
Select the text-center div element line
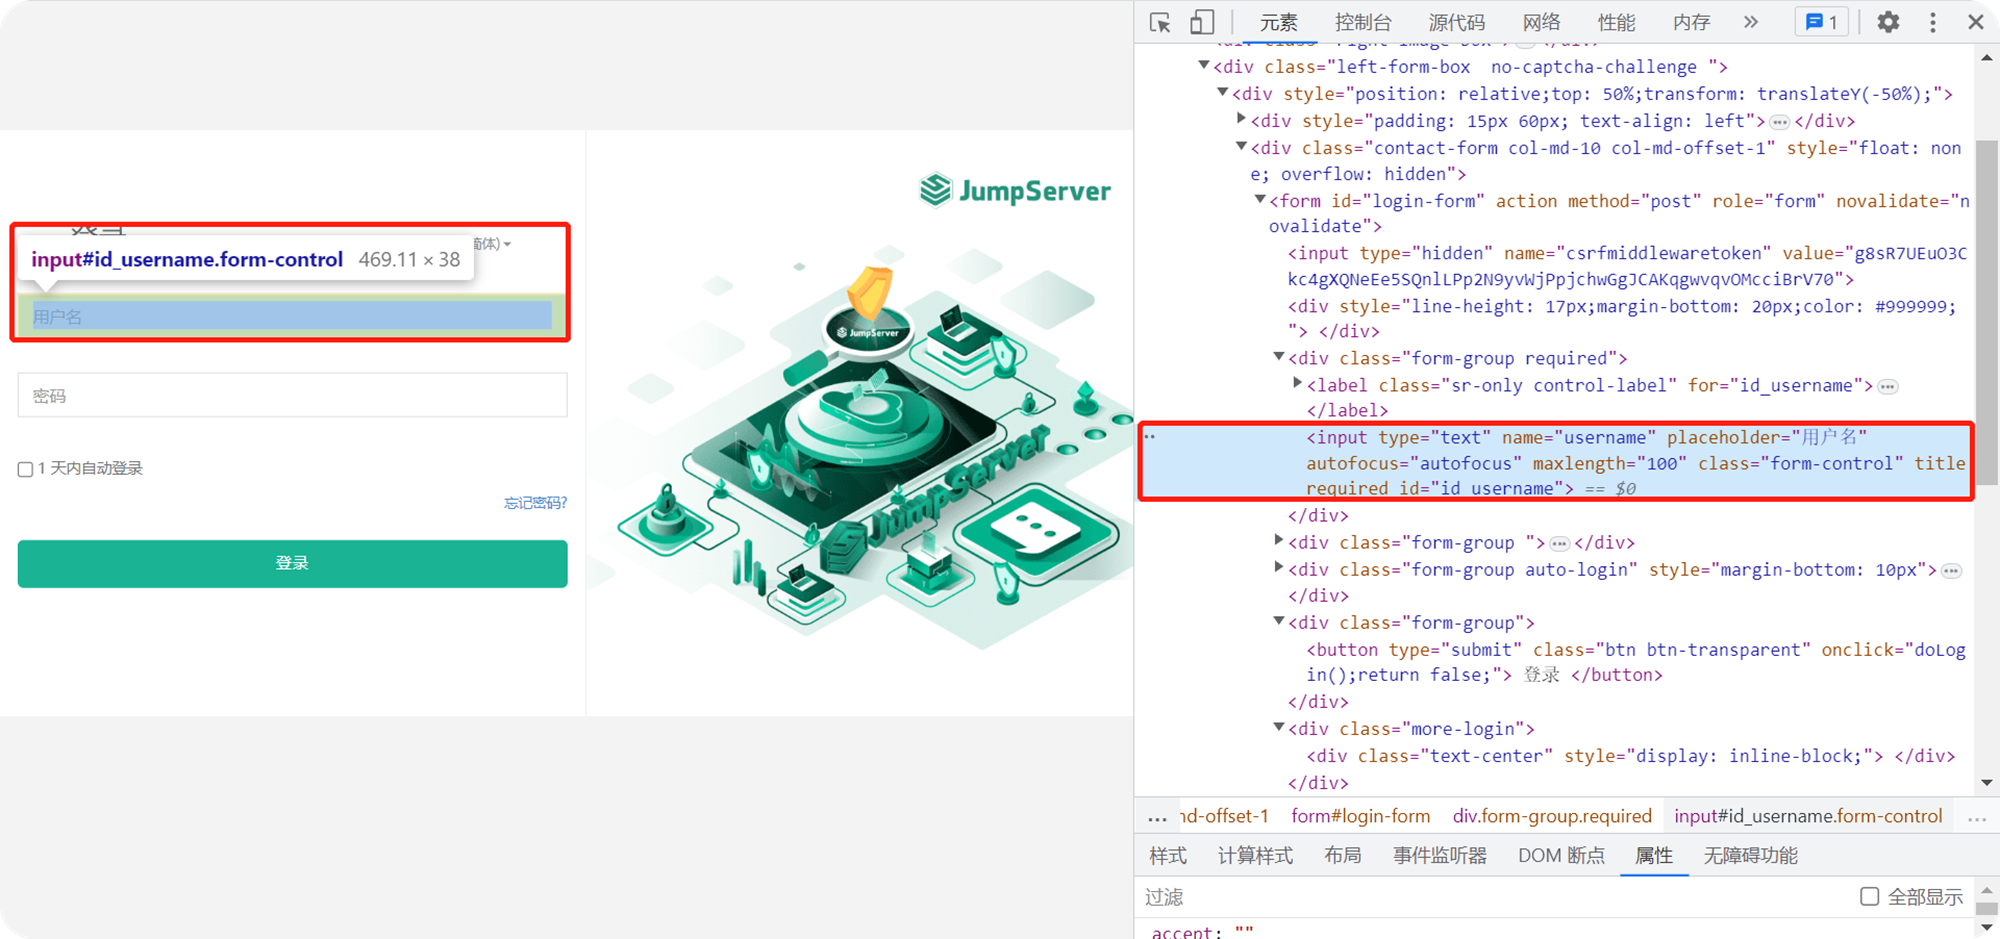(1630, 756)
